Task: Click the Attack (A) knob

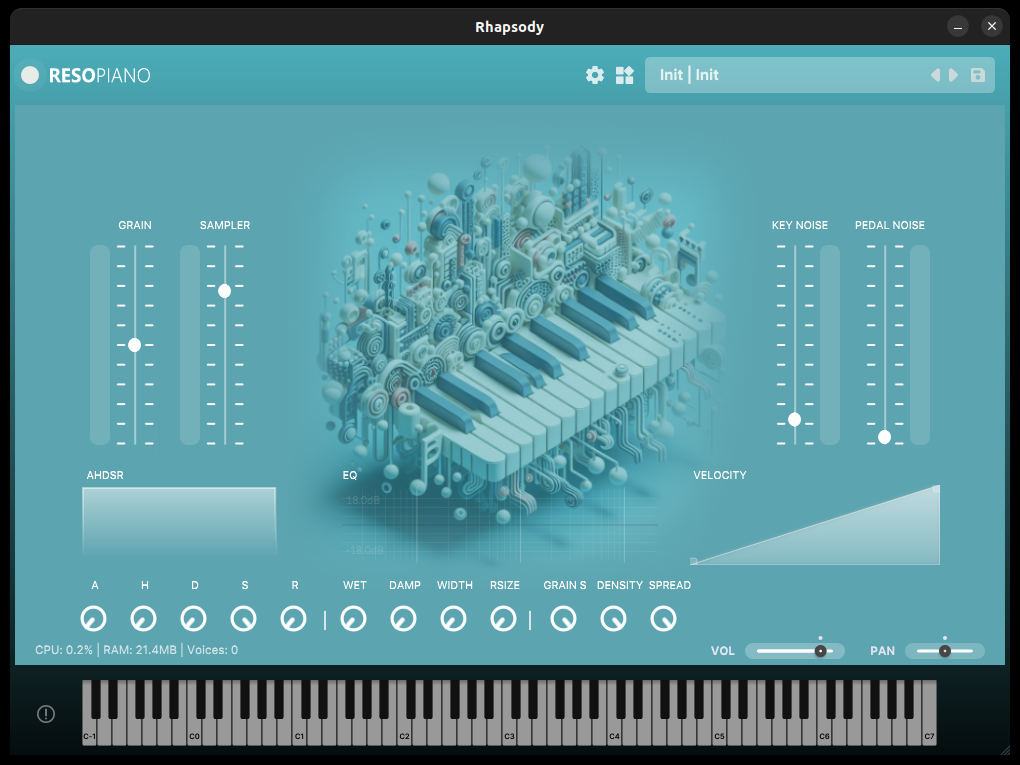Action: click(94, 619)
